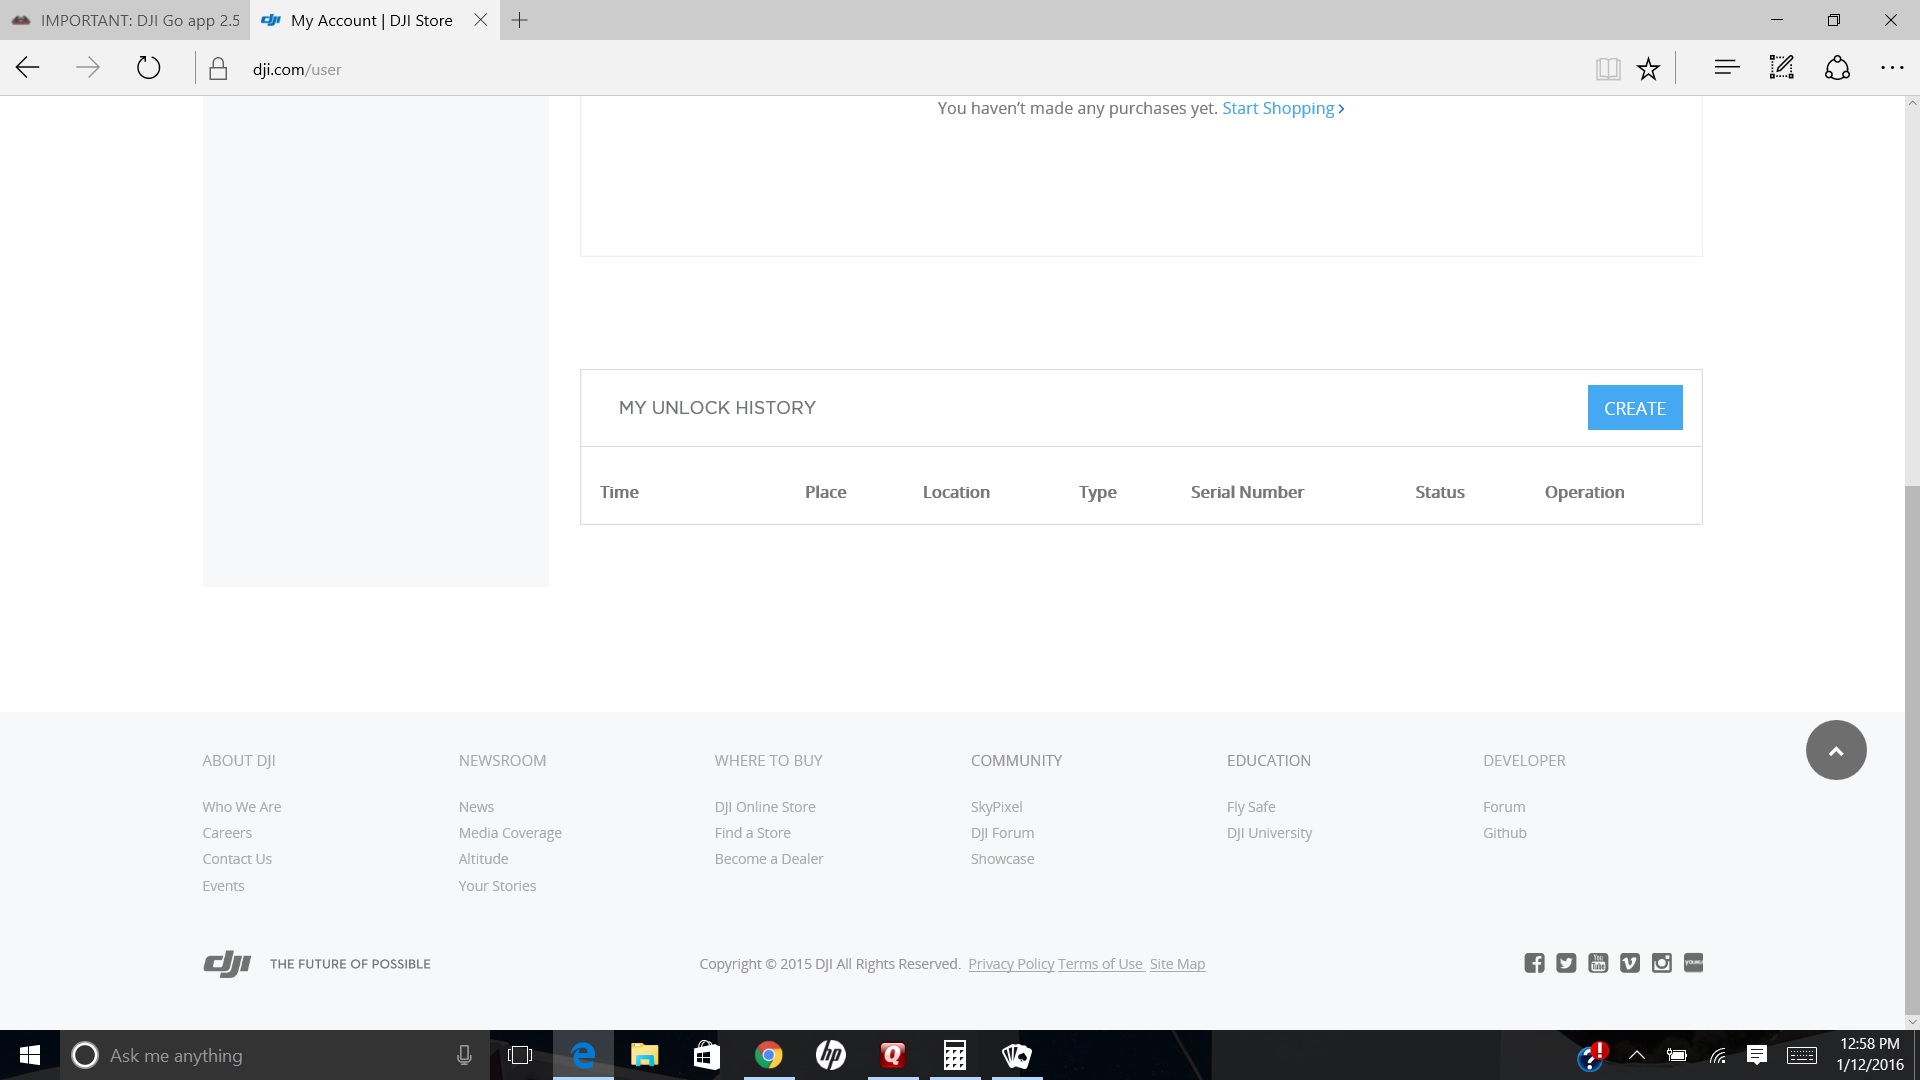Open the Altitude link

click(483, 859)
